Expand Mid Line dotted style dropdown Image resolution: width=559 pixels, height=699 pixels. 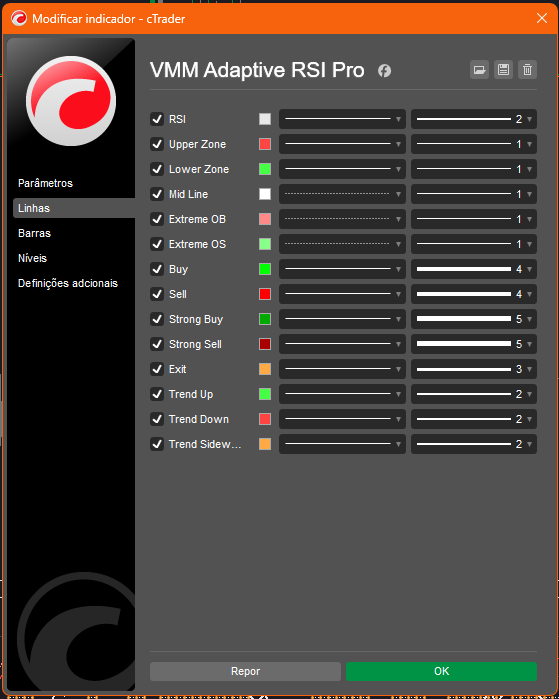(x=342, y=194)
